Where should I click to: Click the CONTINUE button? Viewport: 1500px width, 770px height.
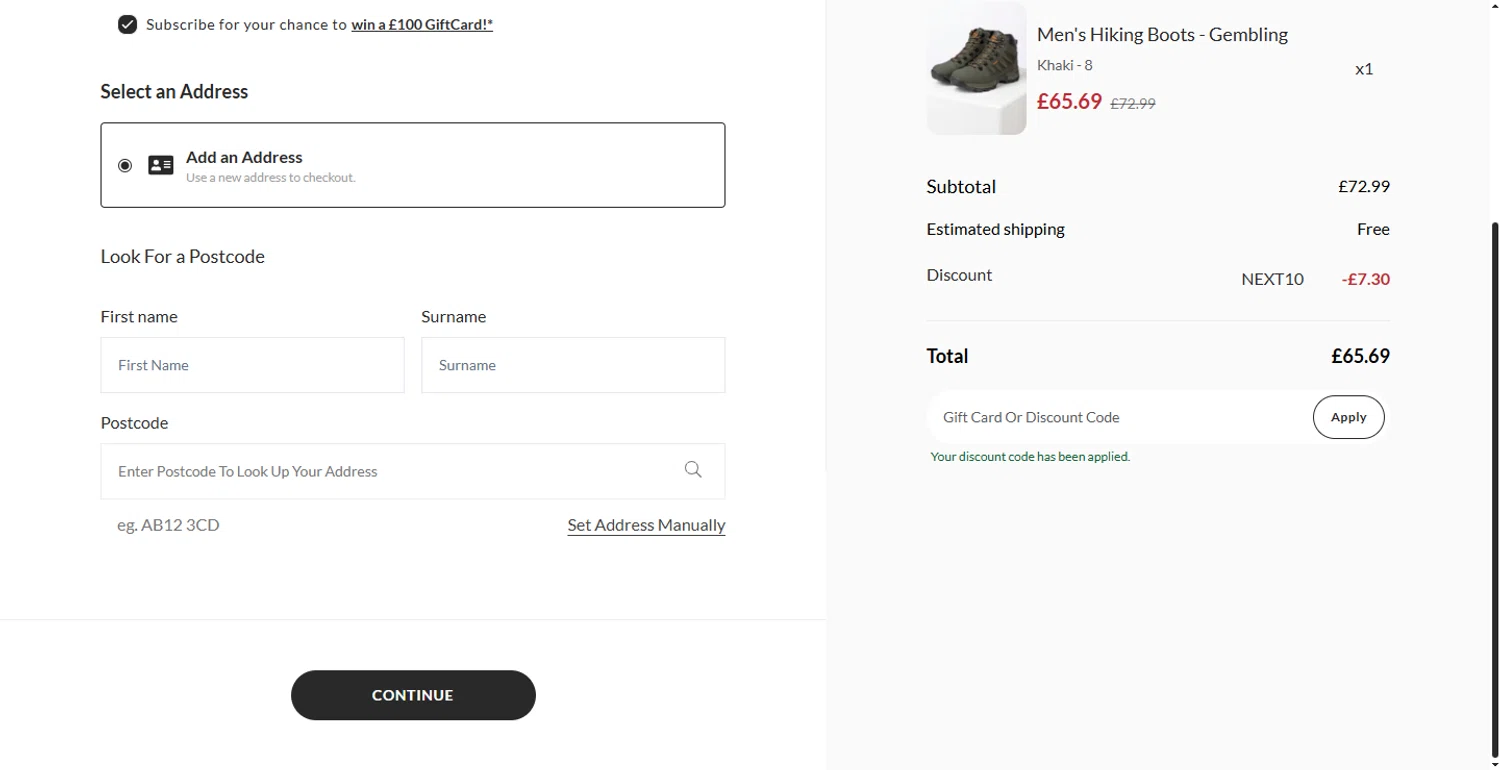pyautogui.click(x=413, y=695)
